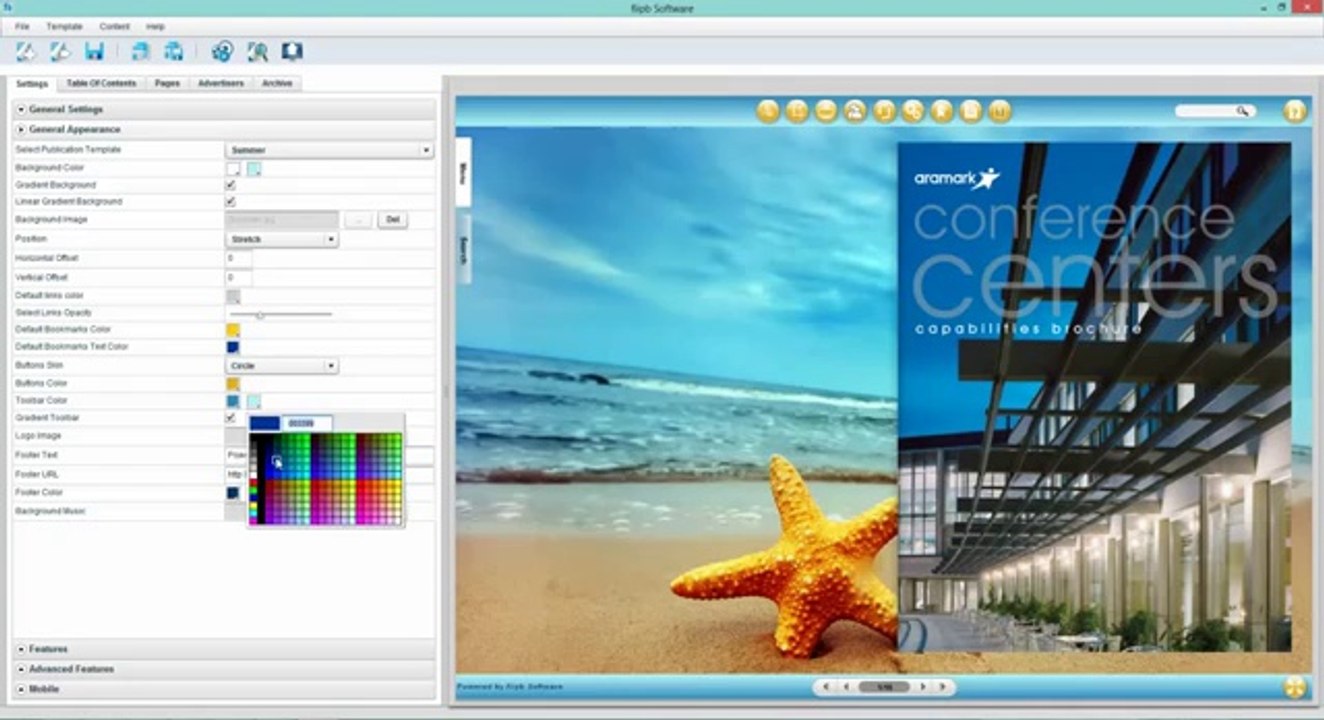Image resolution: width=1324 pixels, height=720 pixels.
Task: Click the conference centers brochure cover page
Action: click(1094, 397)
